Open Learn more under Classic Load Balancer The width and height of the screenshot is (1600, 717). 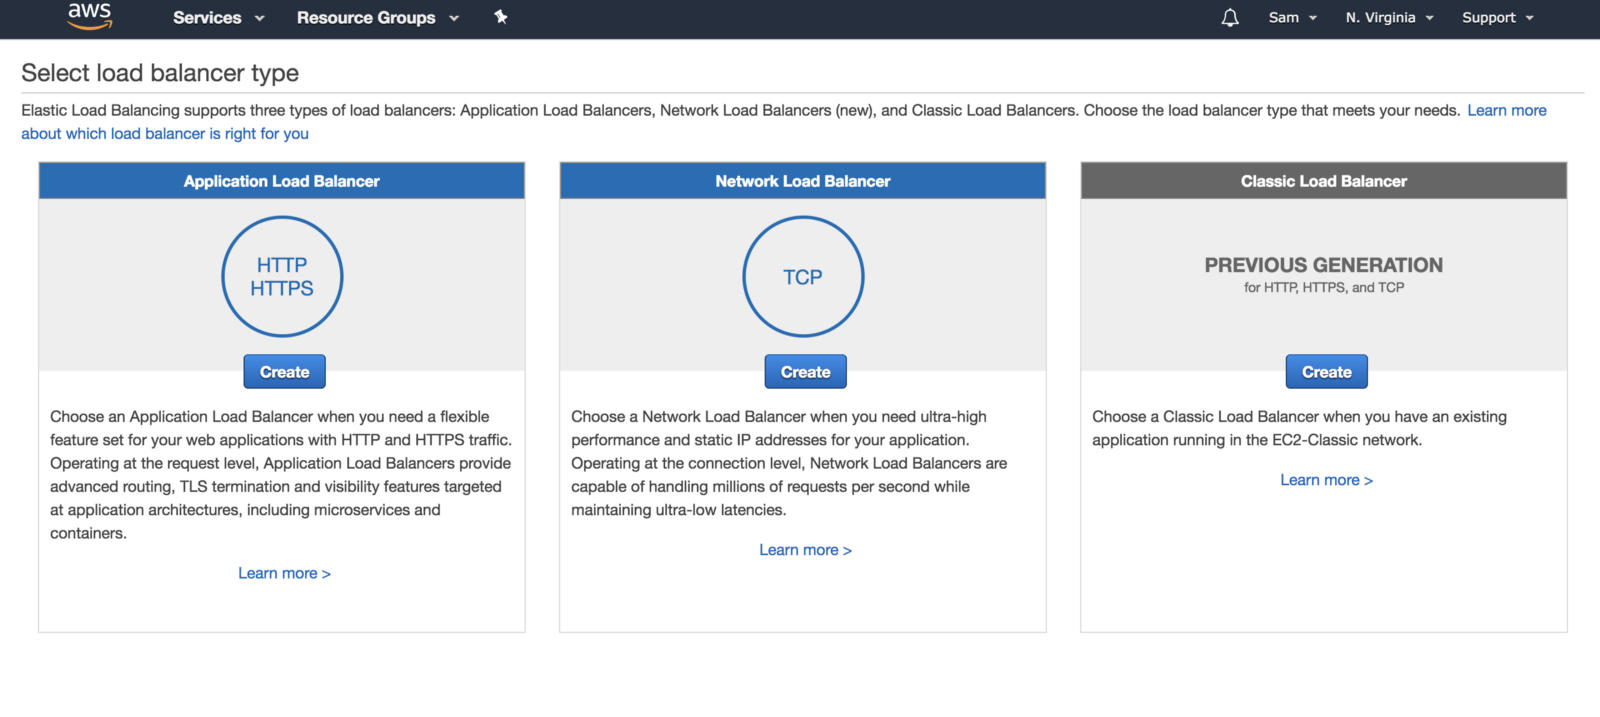point(1326,480)
